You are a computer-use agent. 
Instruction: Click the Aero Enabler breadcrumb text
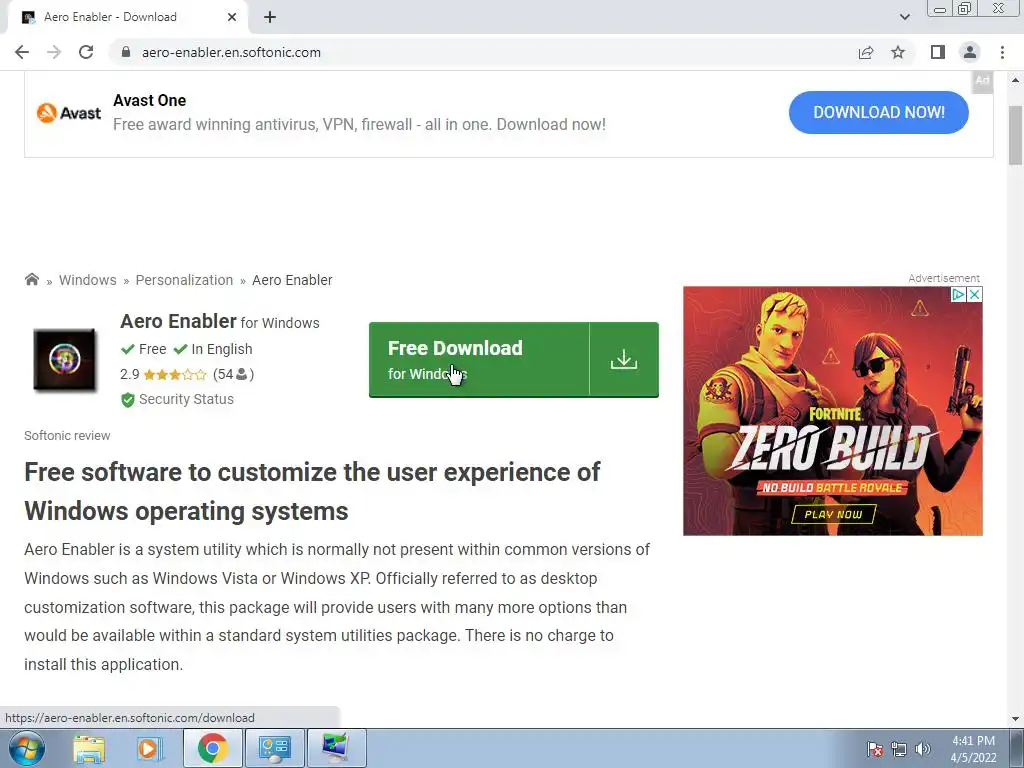point(292,280)
